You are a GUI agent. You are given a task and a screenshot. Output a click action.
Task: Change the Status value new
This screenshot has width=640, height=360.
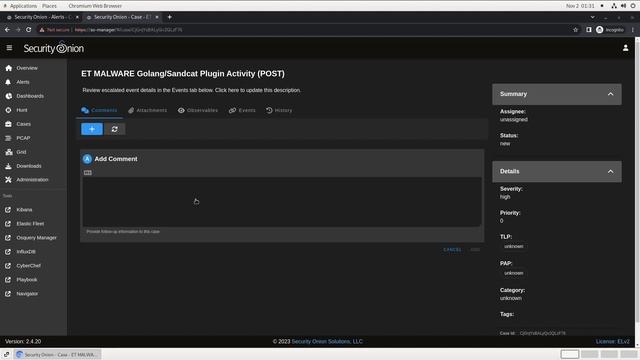point(505,144)
